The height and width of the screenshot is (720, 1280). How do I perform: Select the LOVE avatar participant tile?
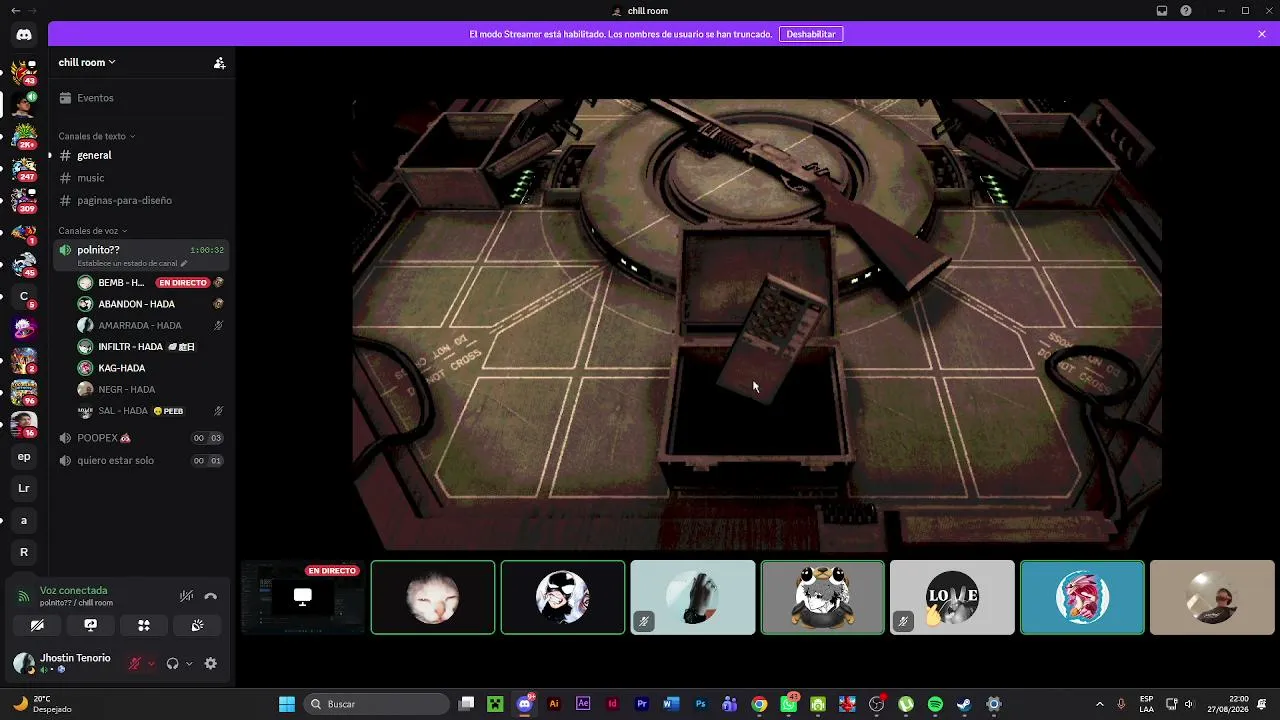[x=952, y=597]
